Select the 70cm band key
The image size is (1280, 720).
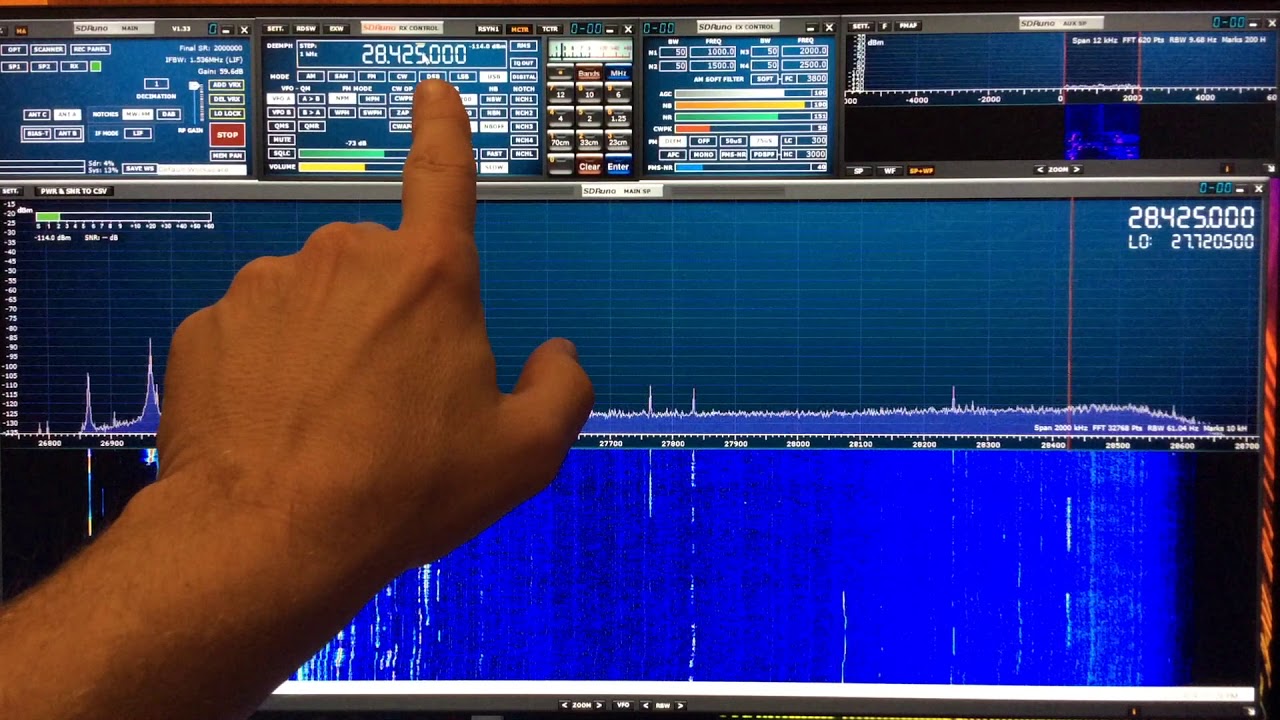click(x=560, y=141)
